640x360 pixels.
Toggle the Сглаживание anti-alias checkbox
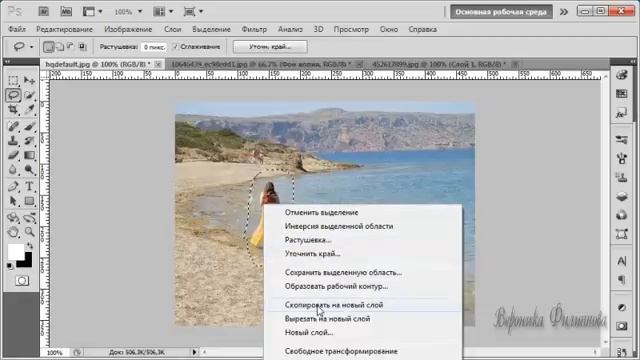click(176, 47)
